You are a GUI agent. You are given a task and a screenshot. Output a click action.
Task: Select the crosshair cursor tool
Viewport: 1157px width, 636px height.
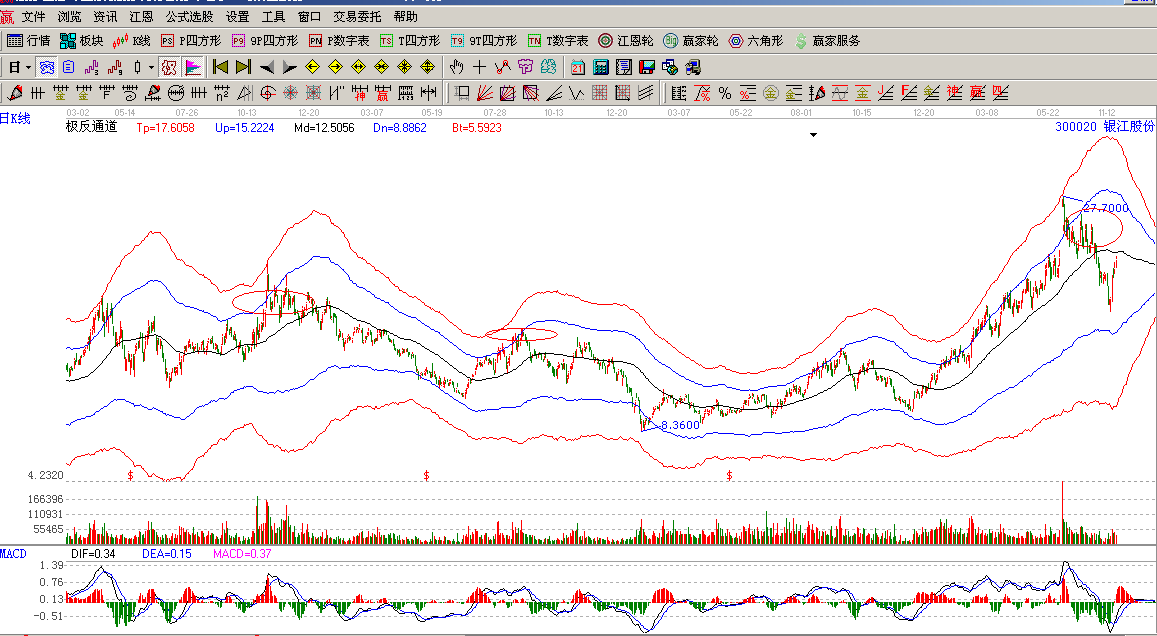point(479,67)
